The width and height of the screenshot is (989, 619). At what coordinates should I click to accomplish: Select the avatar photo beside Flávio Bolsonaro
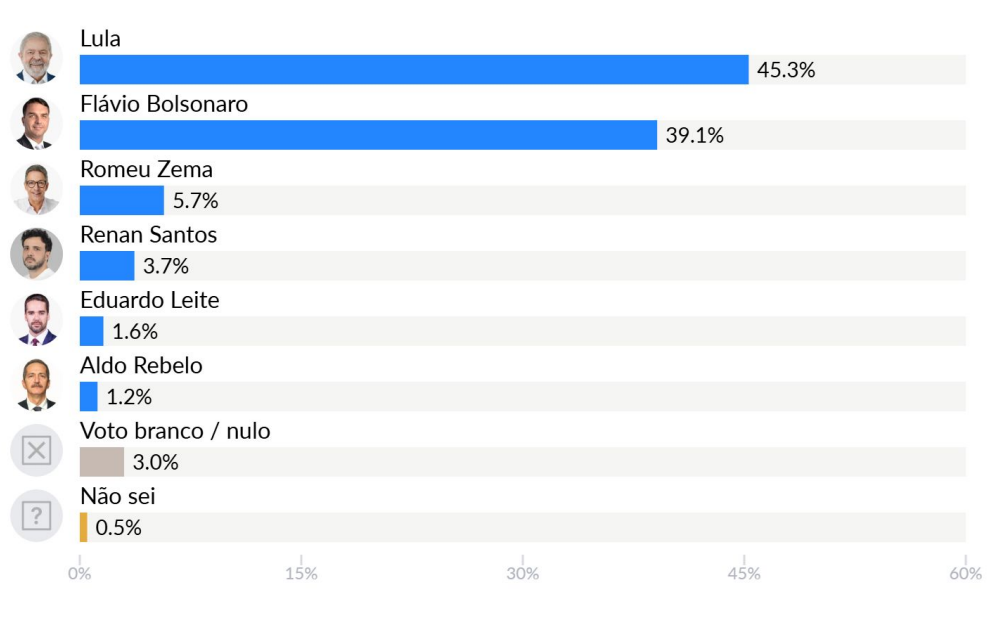pyautogui.click(x=36, y=123)
